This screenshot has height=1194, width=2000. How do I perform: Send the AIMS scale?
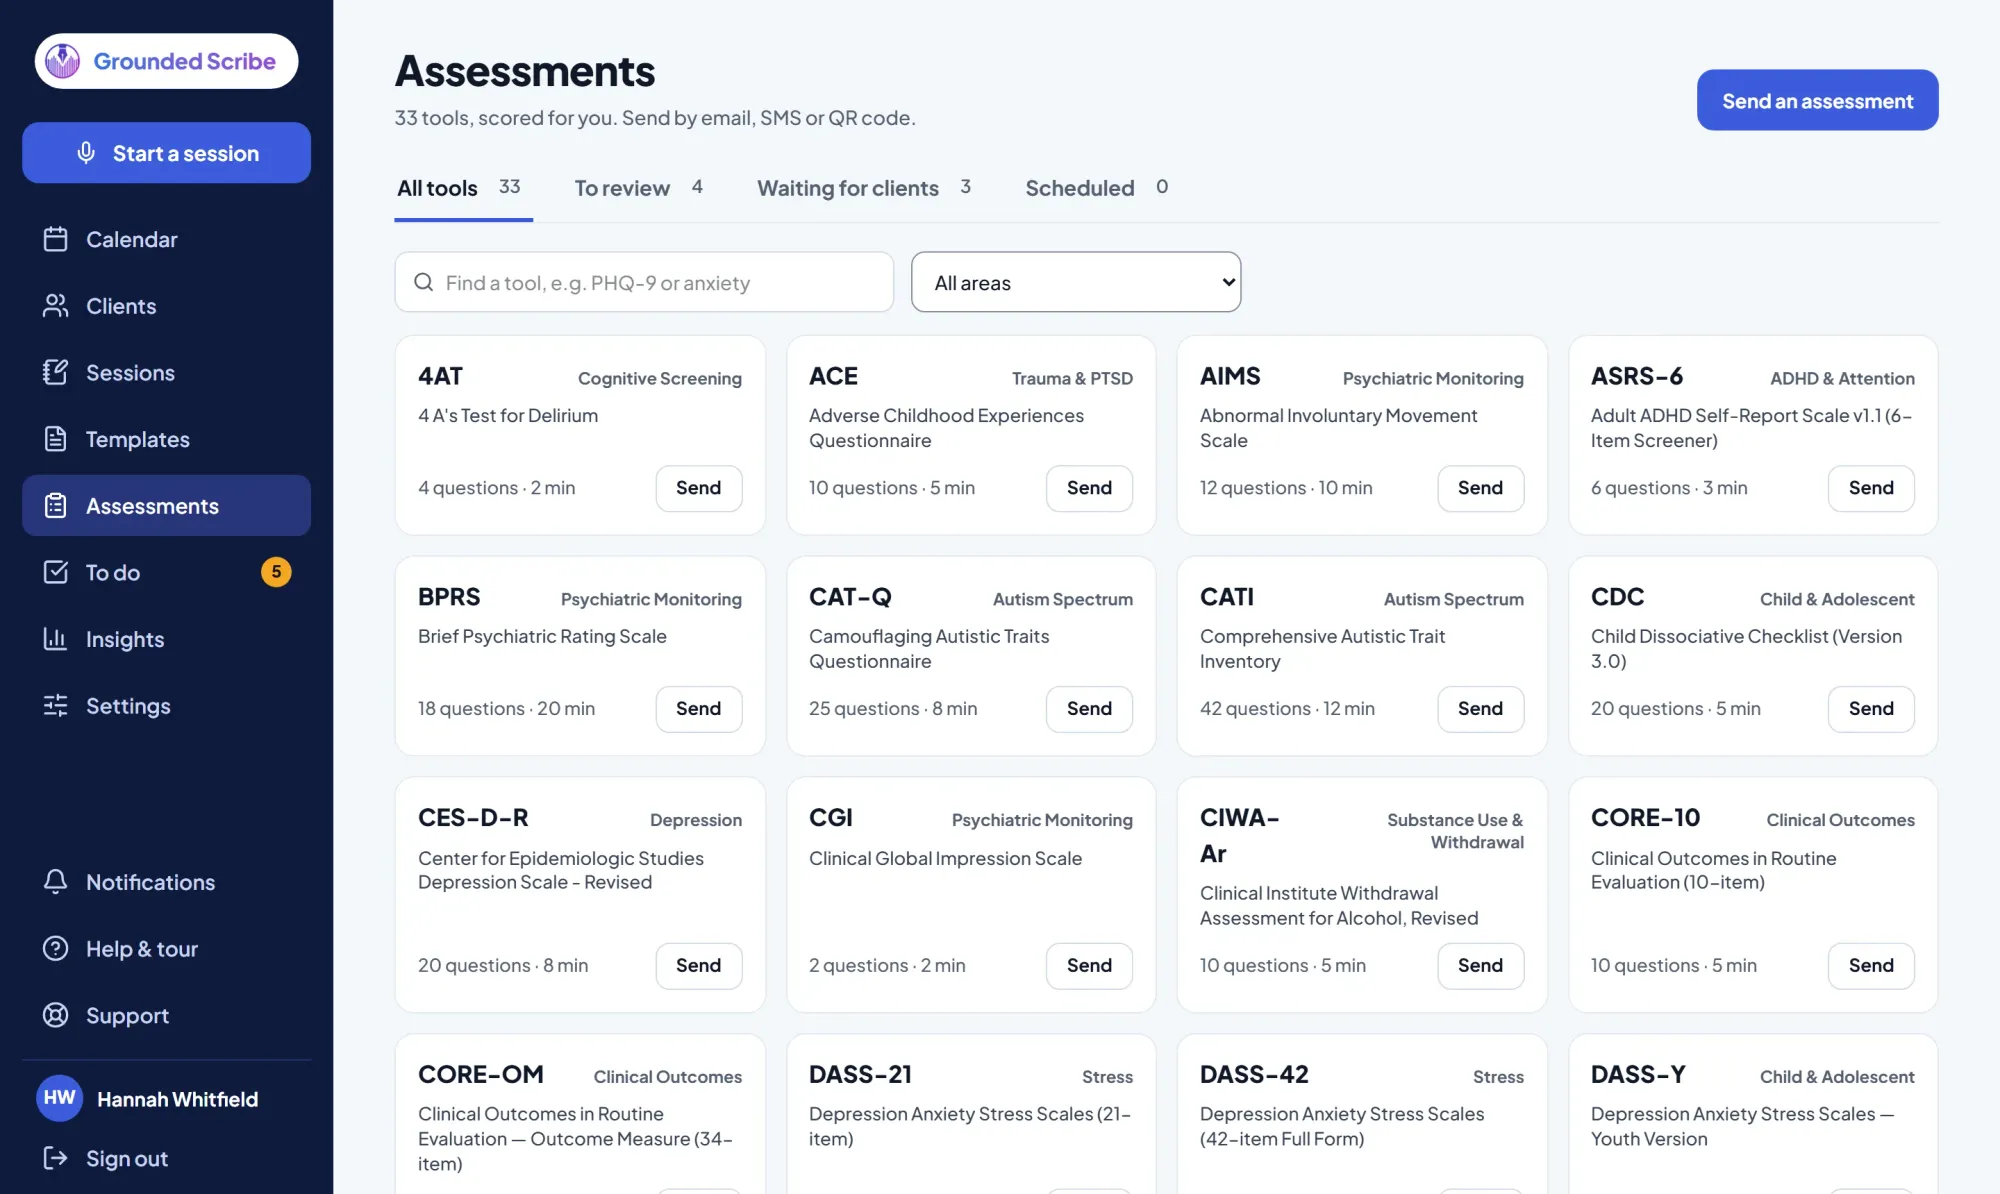tap(1480, 488)
